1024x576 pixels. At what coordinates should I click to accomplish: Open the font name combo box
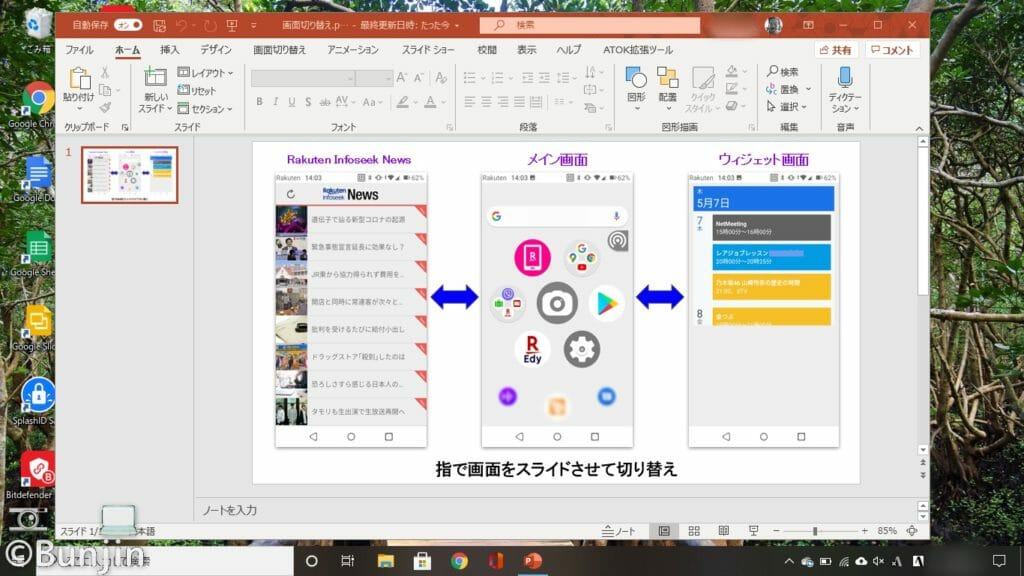(x=302, y=78)
